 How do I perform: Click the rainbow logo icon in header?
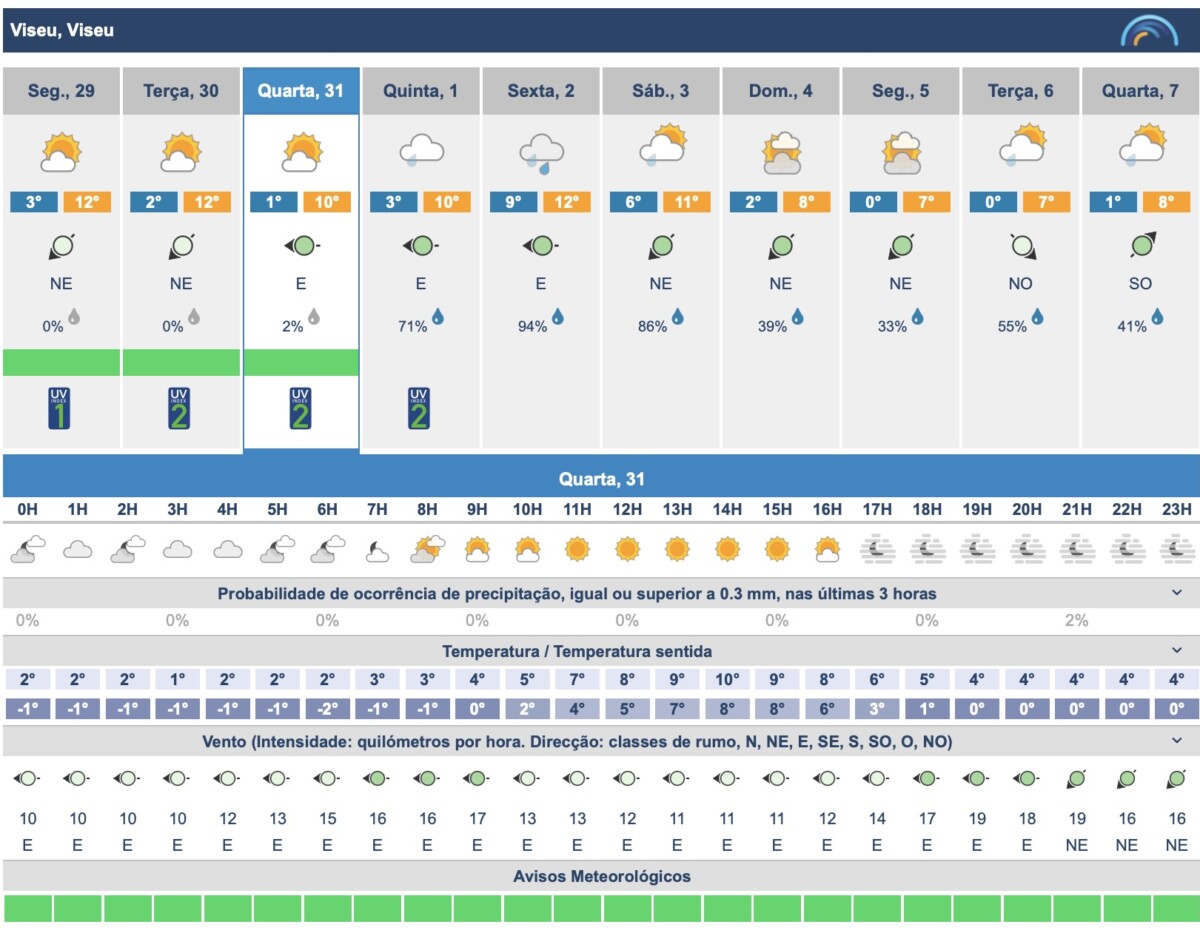pos(1149,31)
